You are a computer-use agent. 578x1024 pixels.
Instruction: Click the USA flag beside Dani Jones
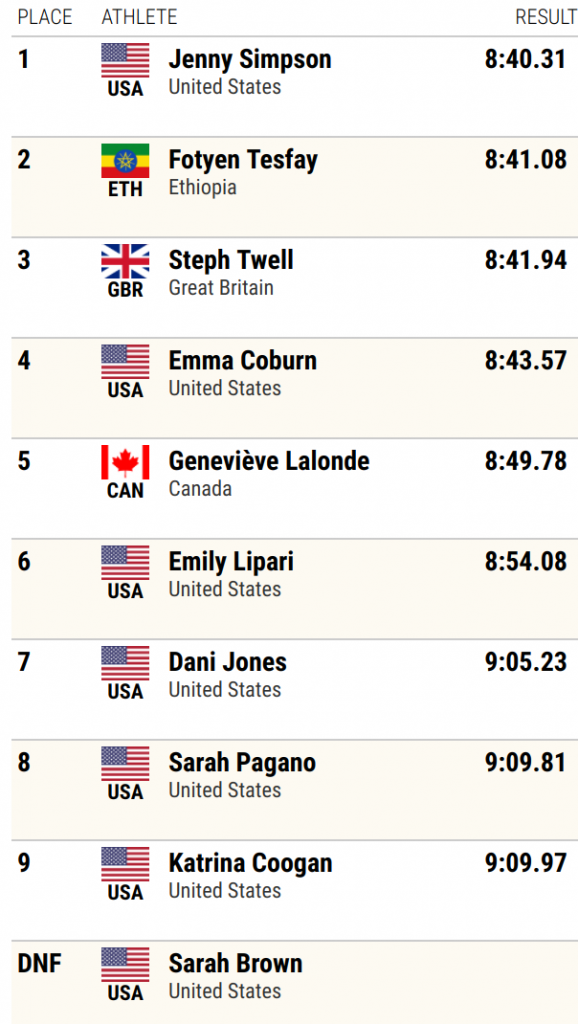tap(125, 664)
